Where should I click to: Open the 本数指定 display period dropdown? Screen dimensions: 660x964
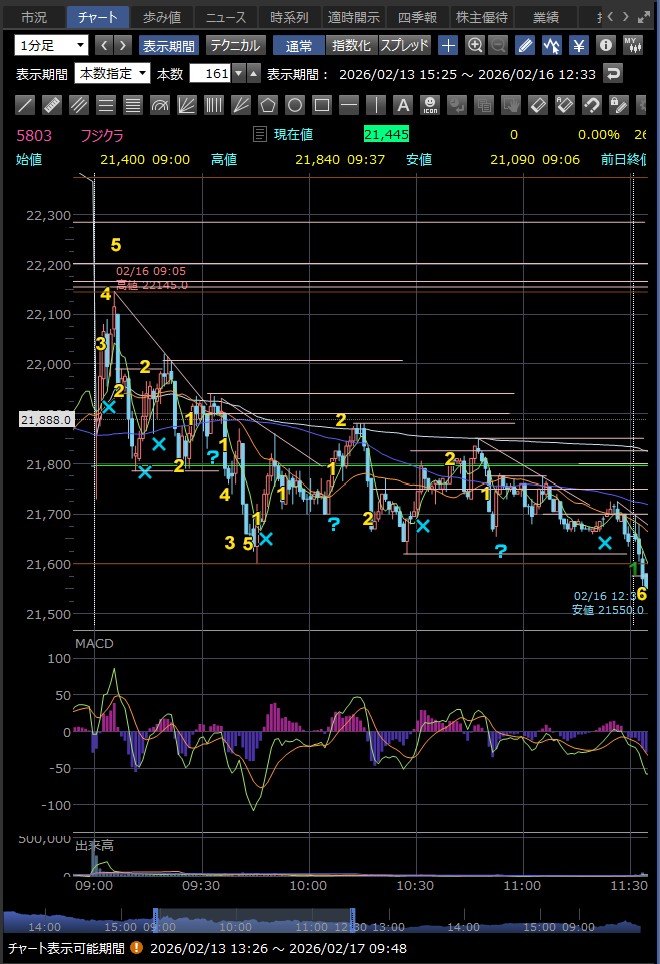coord(113,73)
